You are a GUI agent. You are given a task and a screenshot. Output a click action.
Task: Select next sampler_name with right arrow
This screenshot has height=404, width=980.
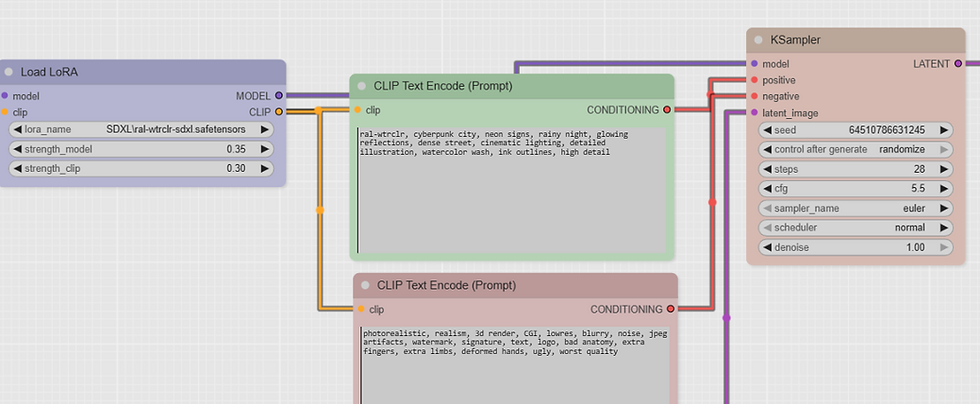coord(944,208)
